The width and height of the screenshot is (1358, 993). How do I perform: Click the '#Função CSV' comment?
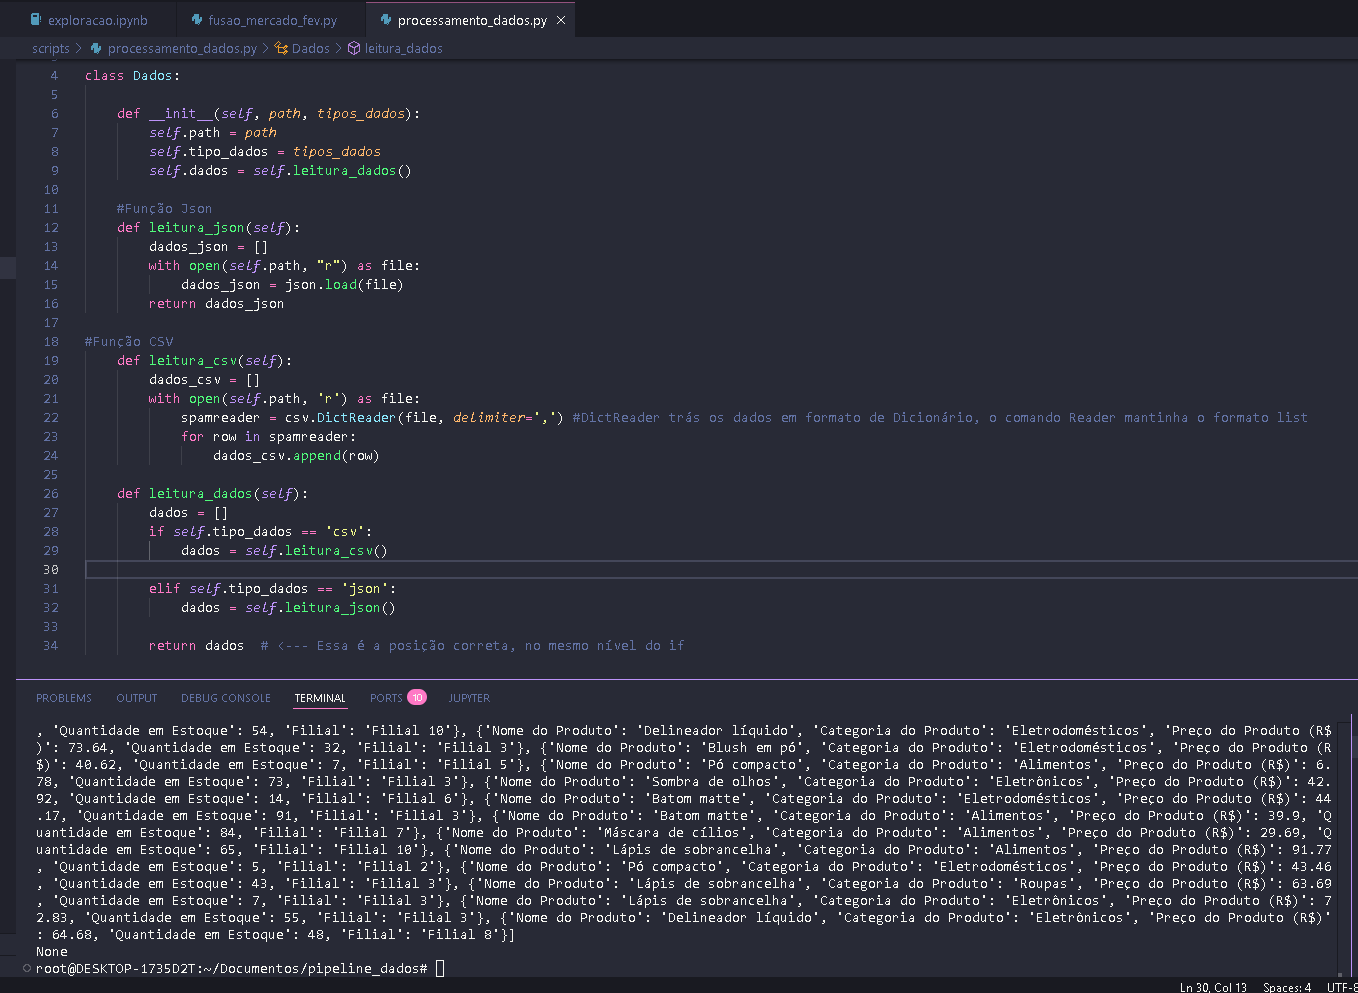tap(129, 342)
